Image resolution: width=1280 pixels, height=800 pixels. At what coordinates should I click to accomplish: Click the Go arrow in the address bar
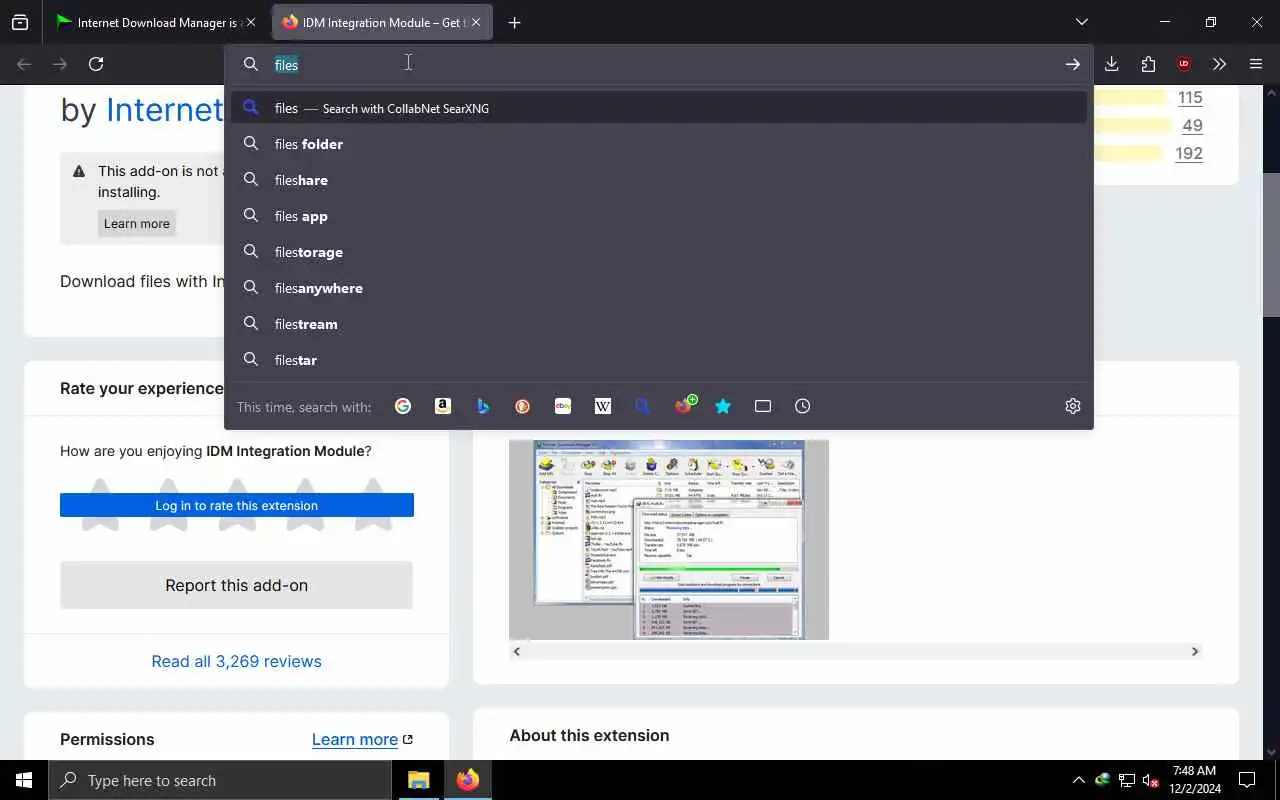(x=1072, y=64)
